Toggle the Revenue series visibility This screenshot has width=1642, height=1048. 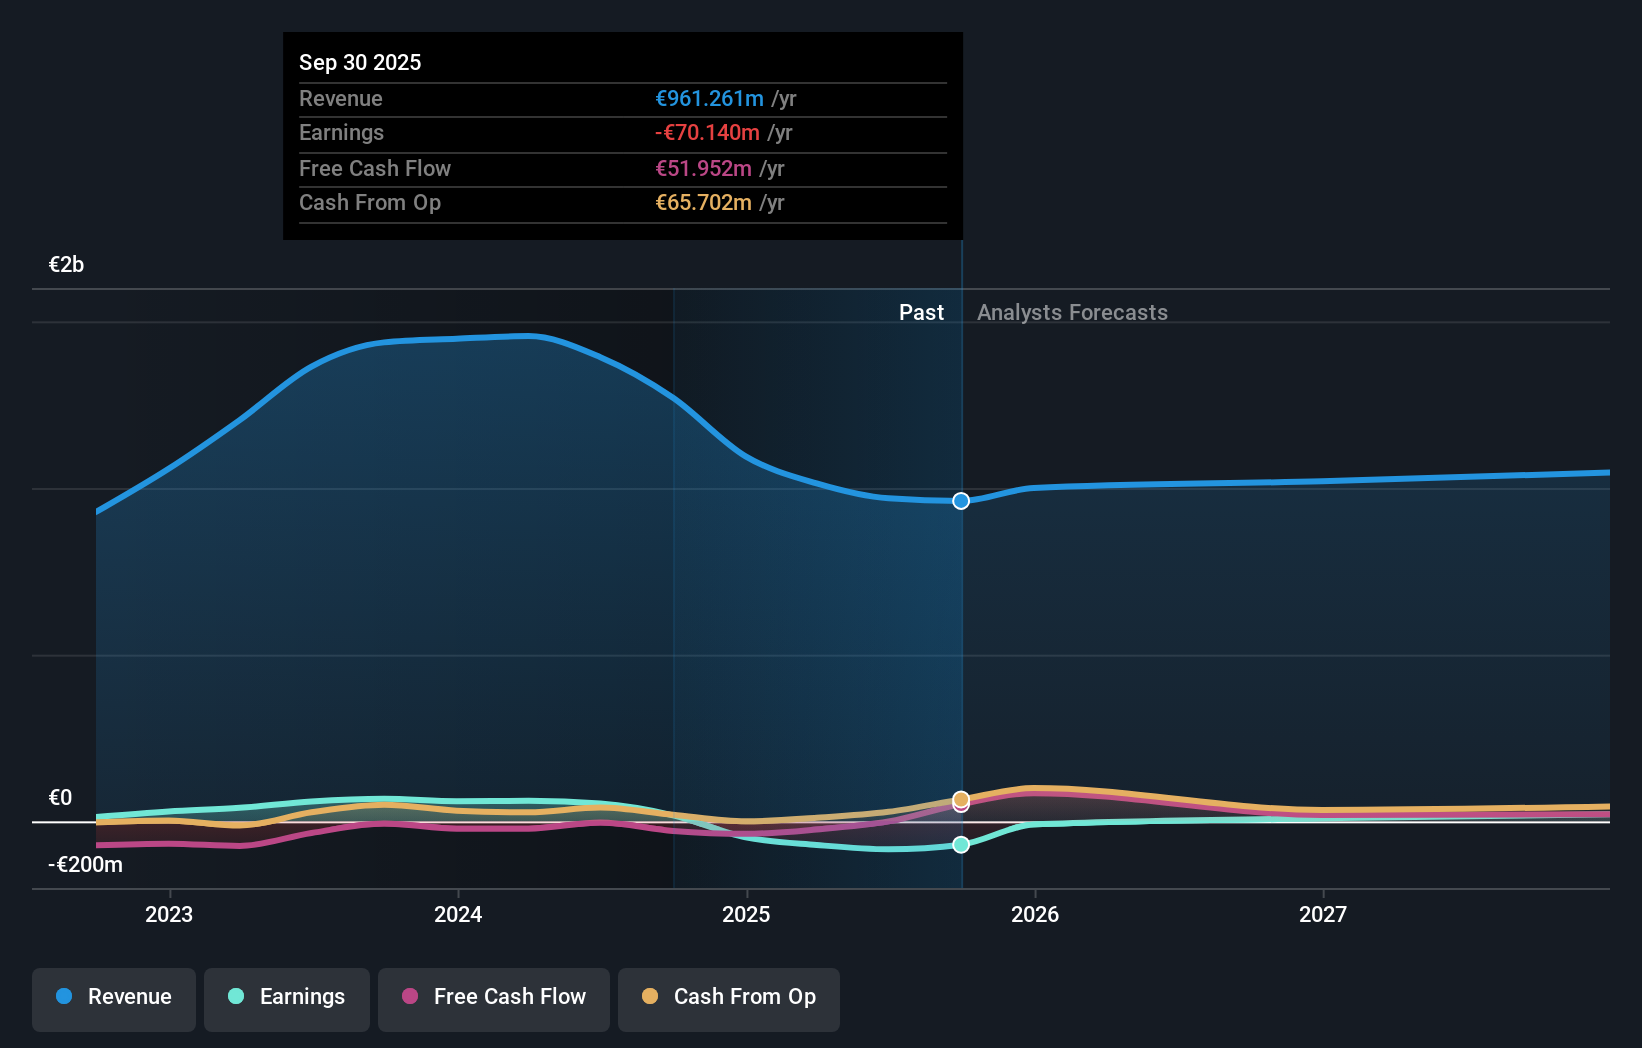[113, 998]
